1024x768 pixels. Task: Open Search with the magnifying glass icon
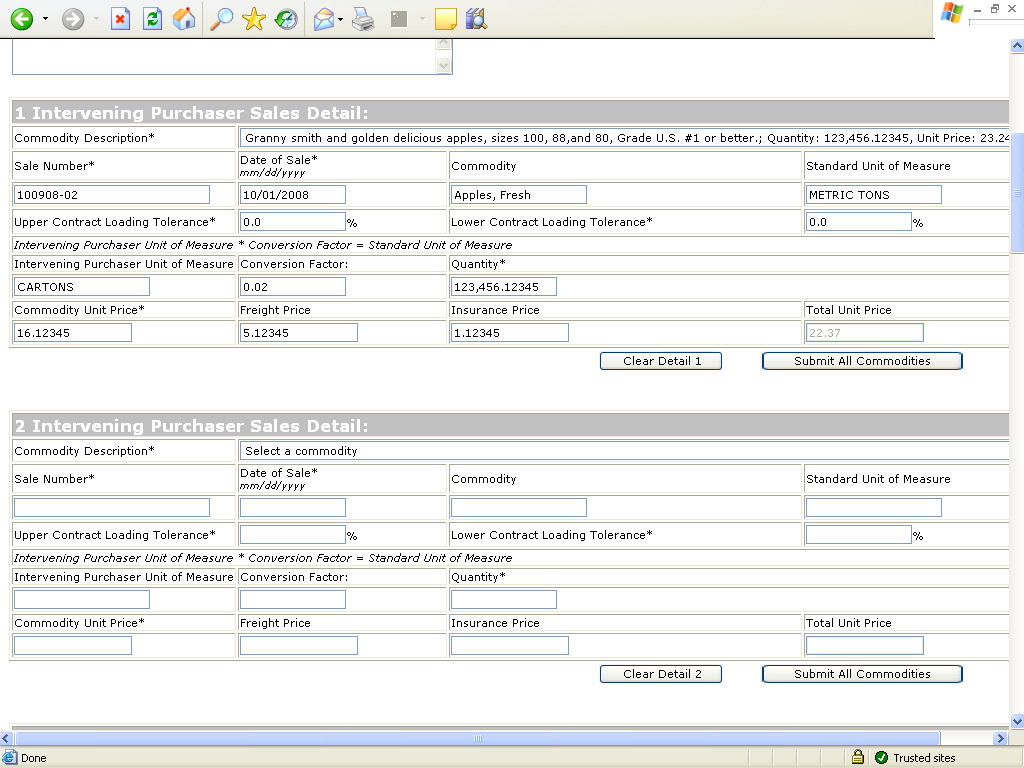221,19
